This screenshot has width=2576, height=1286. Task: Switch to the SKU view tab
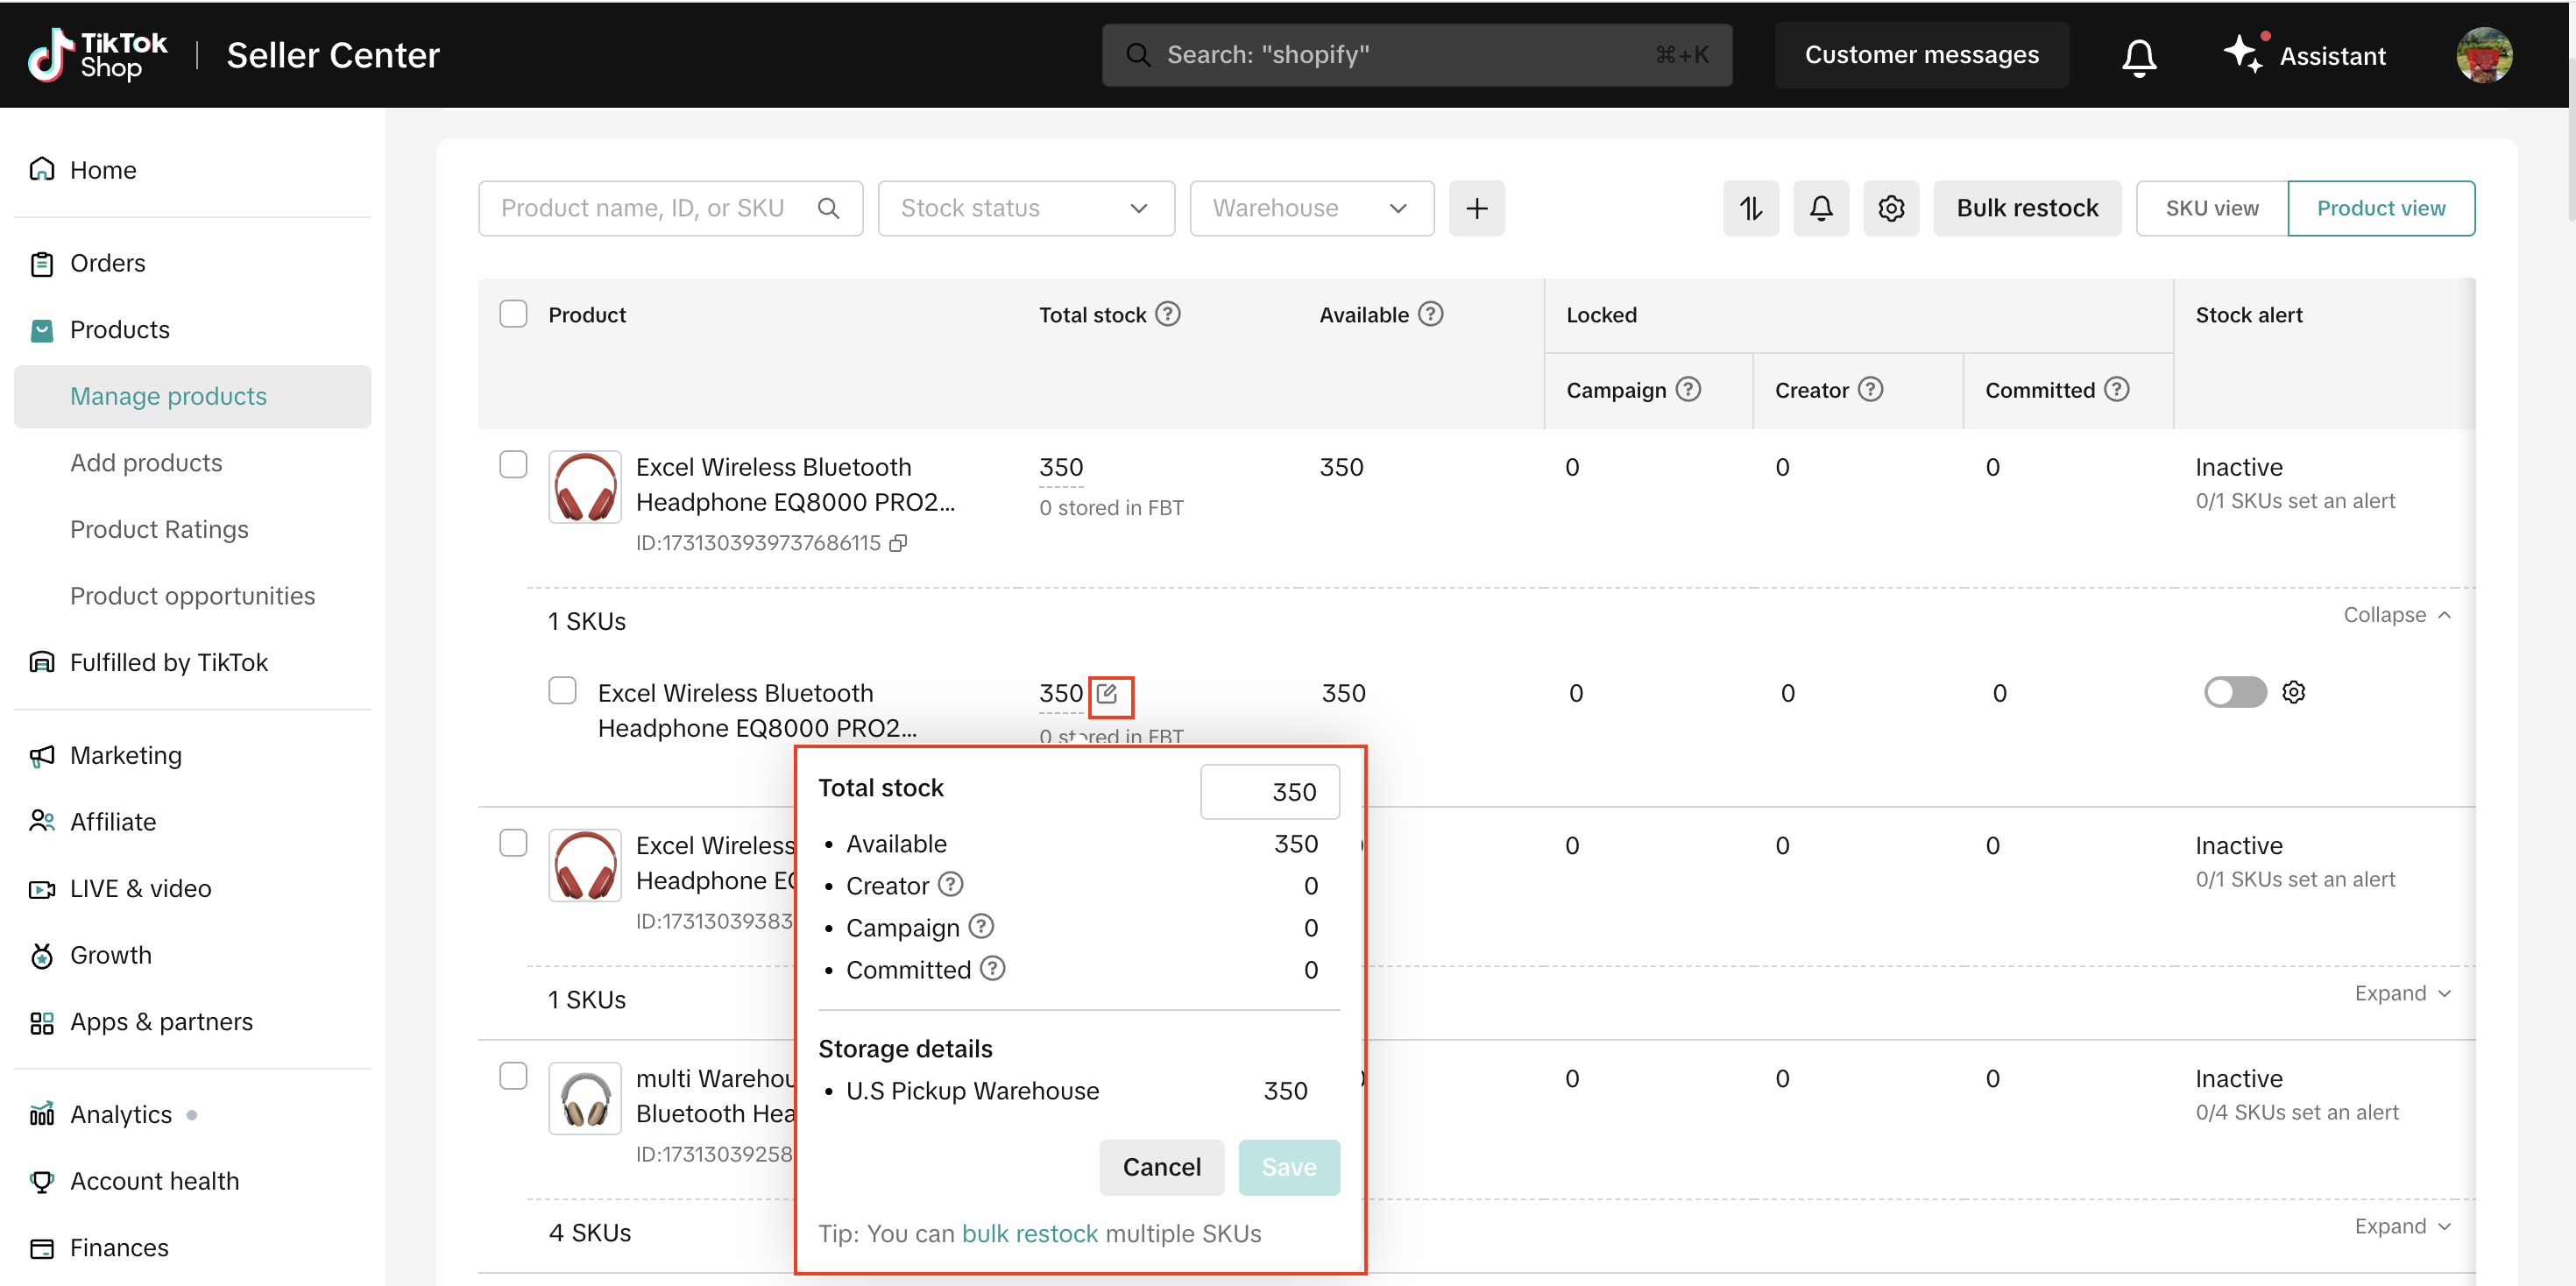tap(2211, 208)
